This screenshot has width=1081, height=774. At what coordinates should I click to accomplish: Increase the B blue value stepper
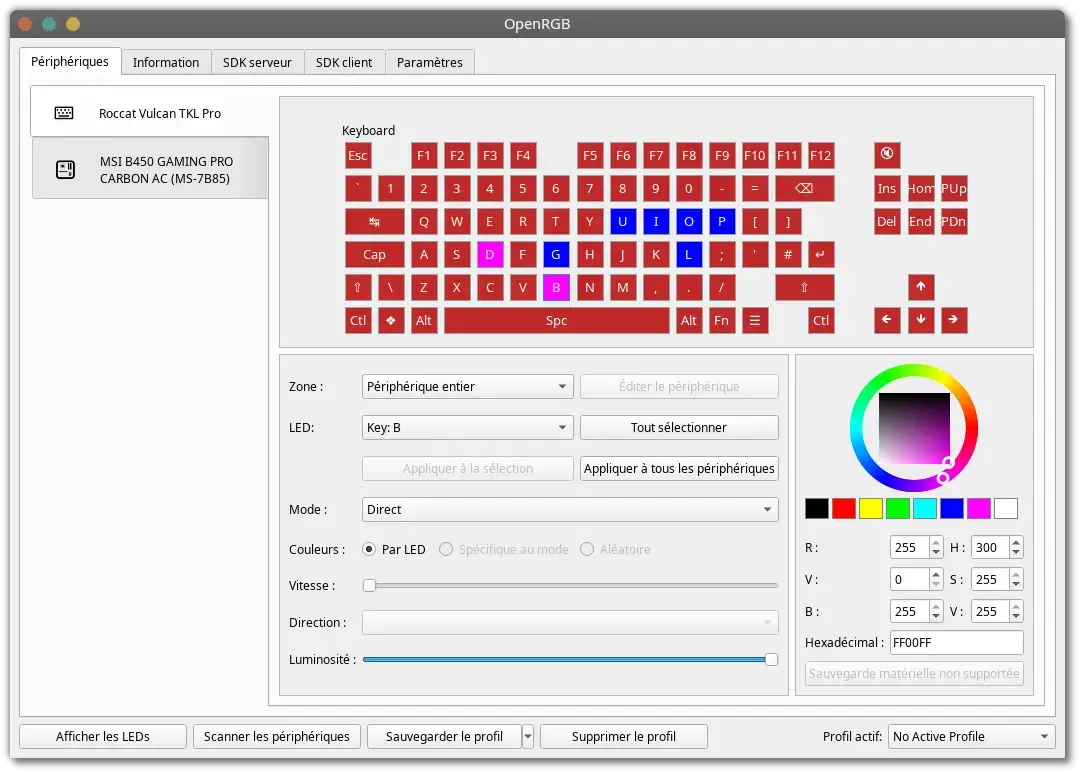pos(936,607)
